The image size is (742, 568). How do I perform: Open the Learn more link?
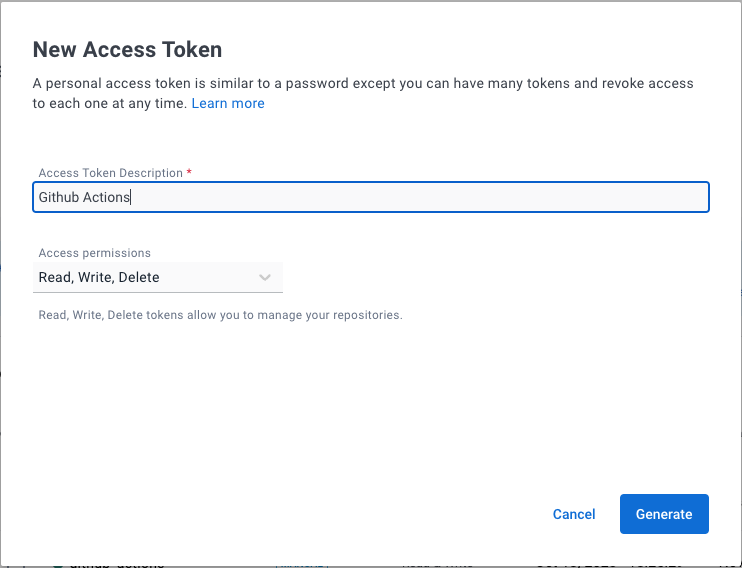228,103
